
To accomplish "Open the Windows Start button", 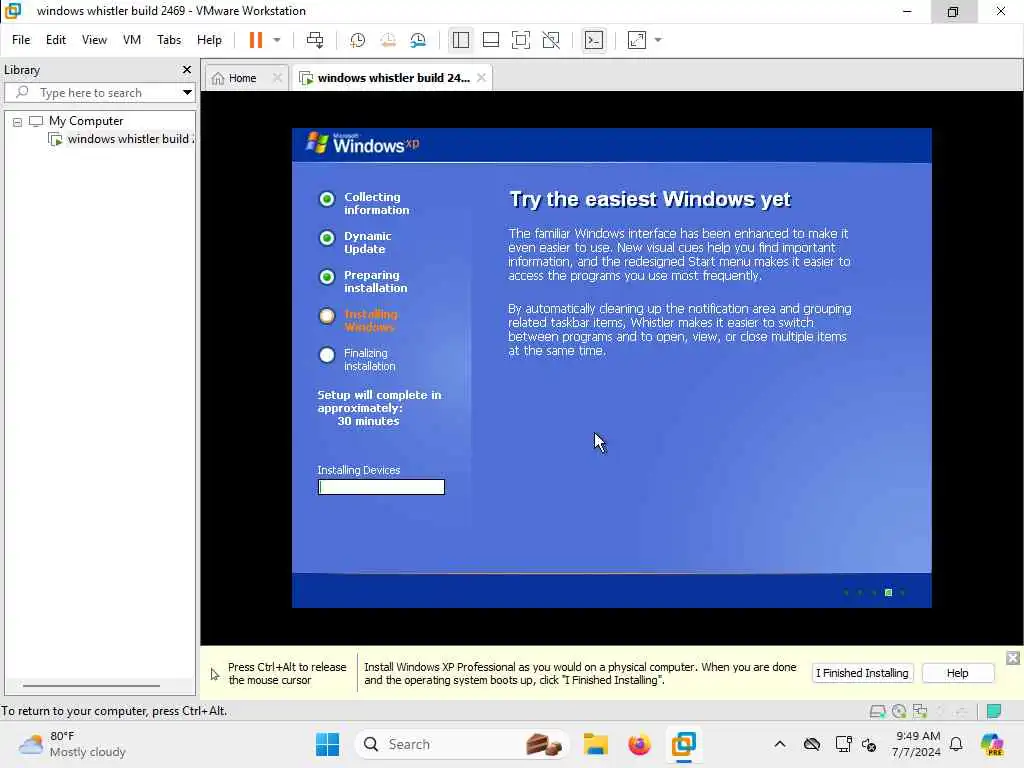I will 327,744.
